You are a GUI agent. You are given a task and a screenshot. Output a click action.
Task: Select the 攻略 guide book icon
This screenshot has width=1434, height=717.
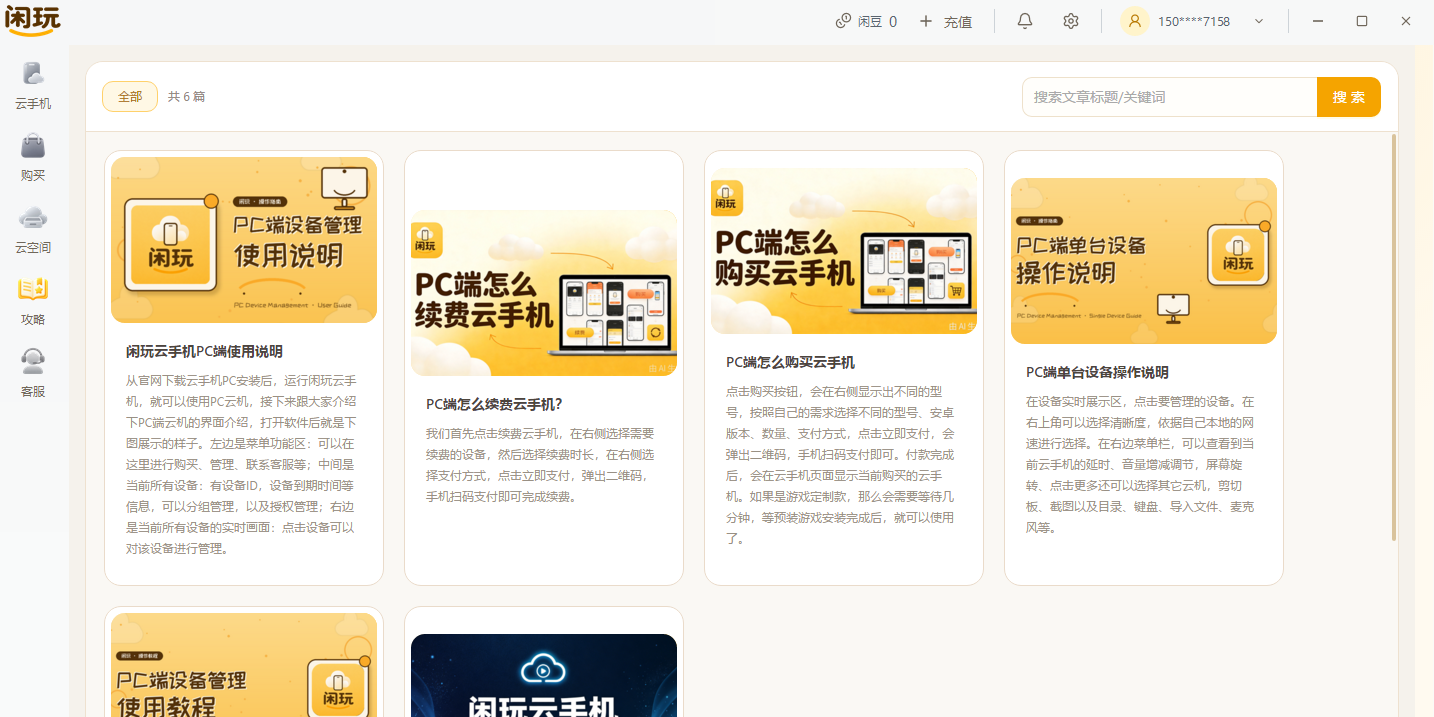coord(33,290)
